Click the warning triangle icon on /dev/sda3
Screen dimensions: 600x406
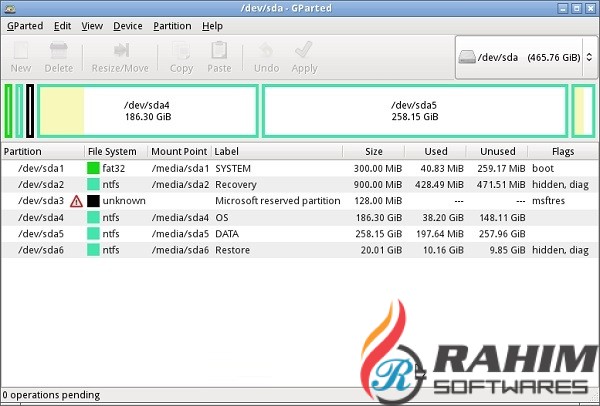click(76, 201)
